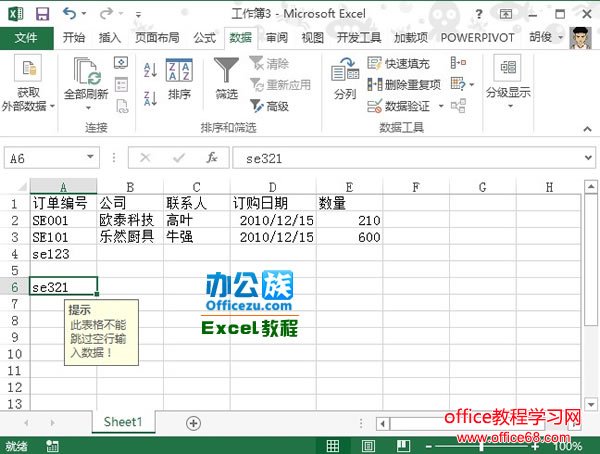Screen dimensions: 600x454
Task: Switch to the POWERPIVOT tab
Action: (477, 38)
